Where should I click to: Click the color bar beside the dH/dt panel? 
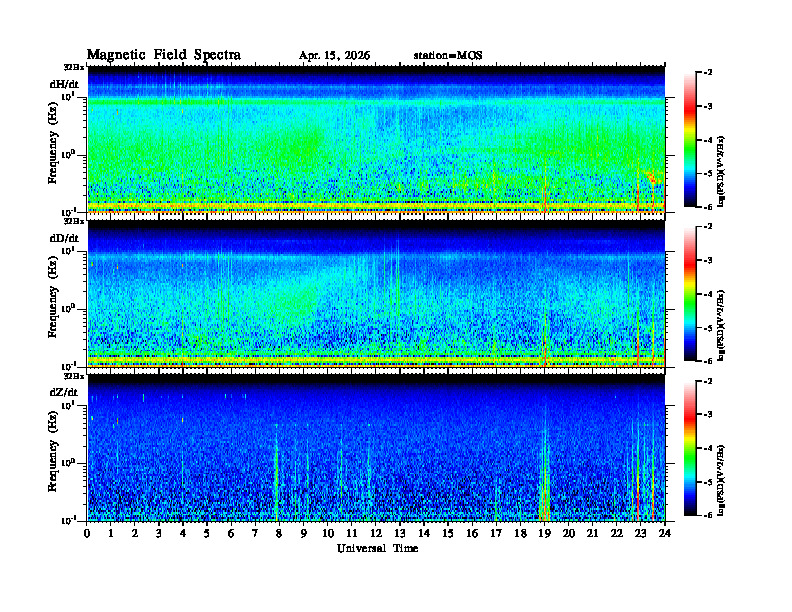tap(690, 140)
